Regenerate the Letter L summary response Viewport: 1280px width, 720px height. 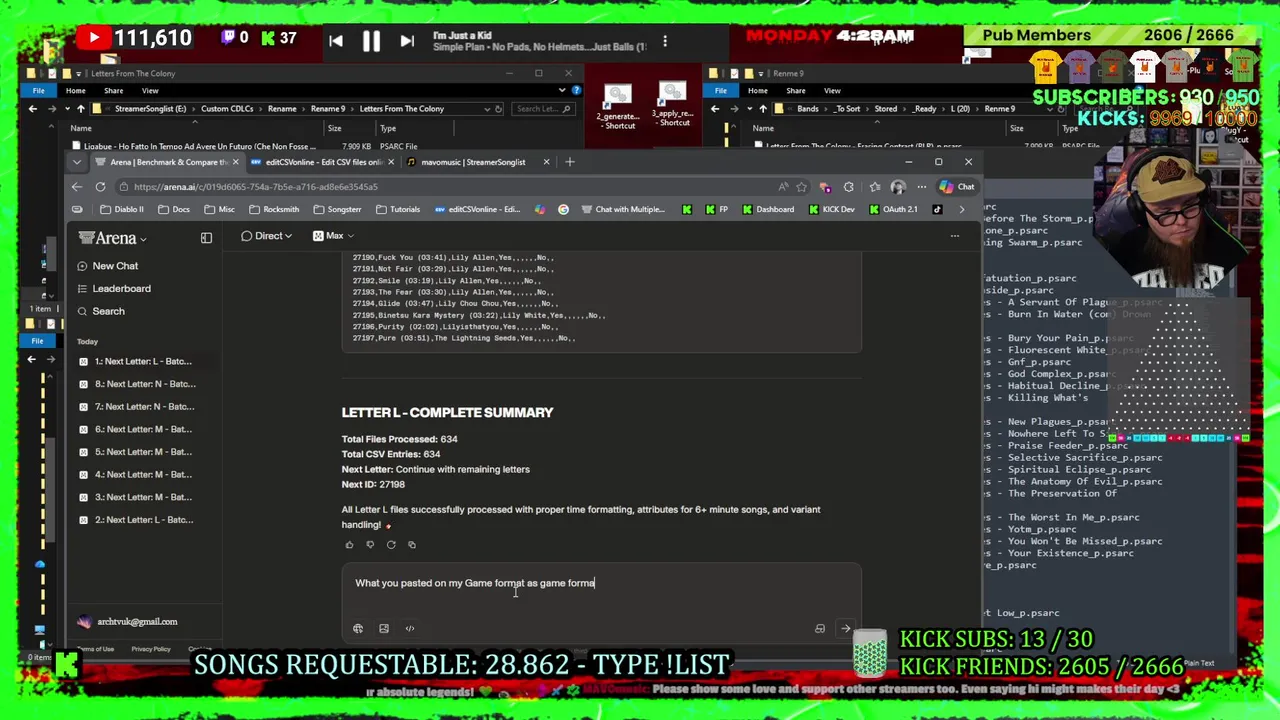click(391, 545)
